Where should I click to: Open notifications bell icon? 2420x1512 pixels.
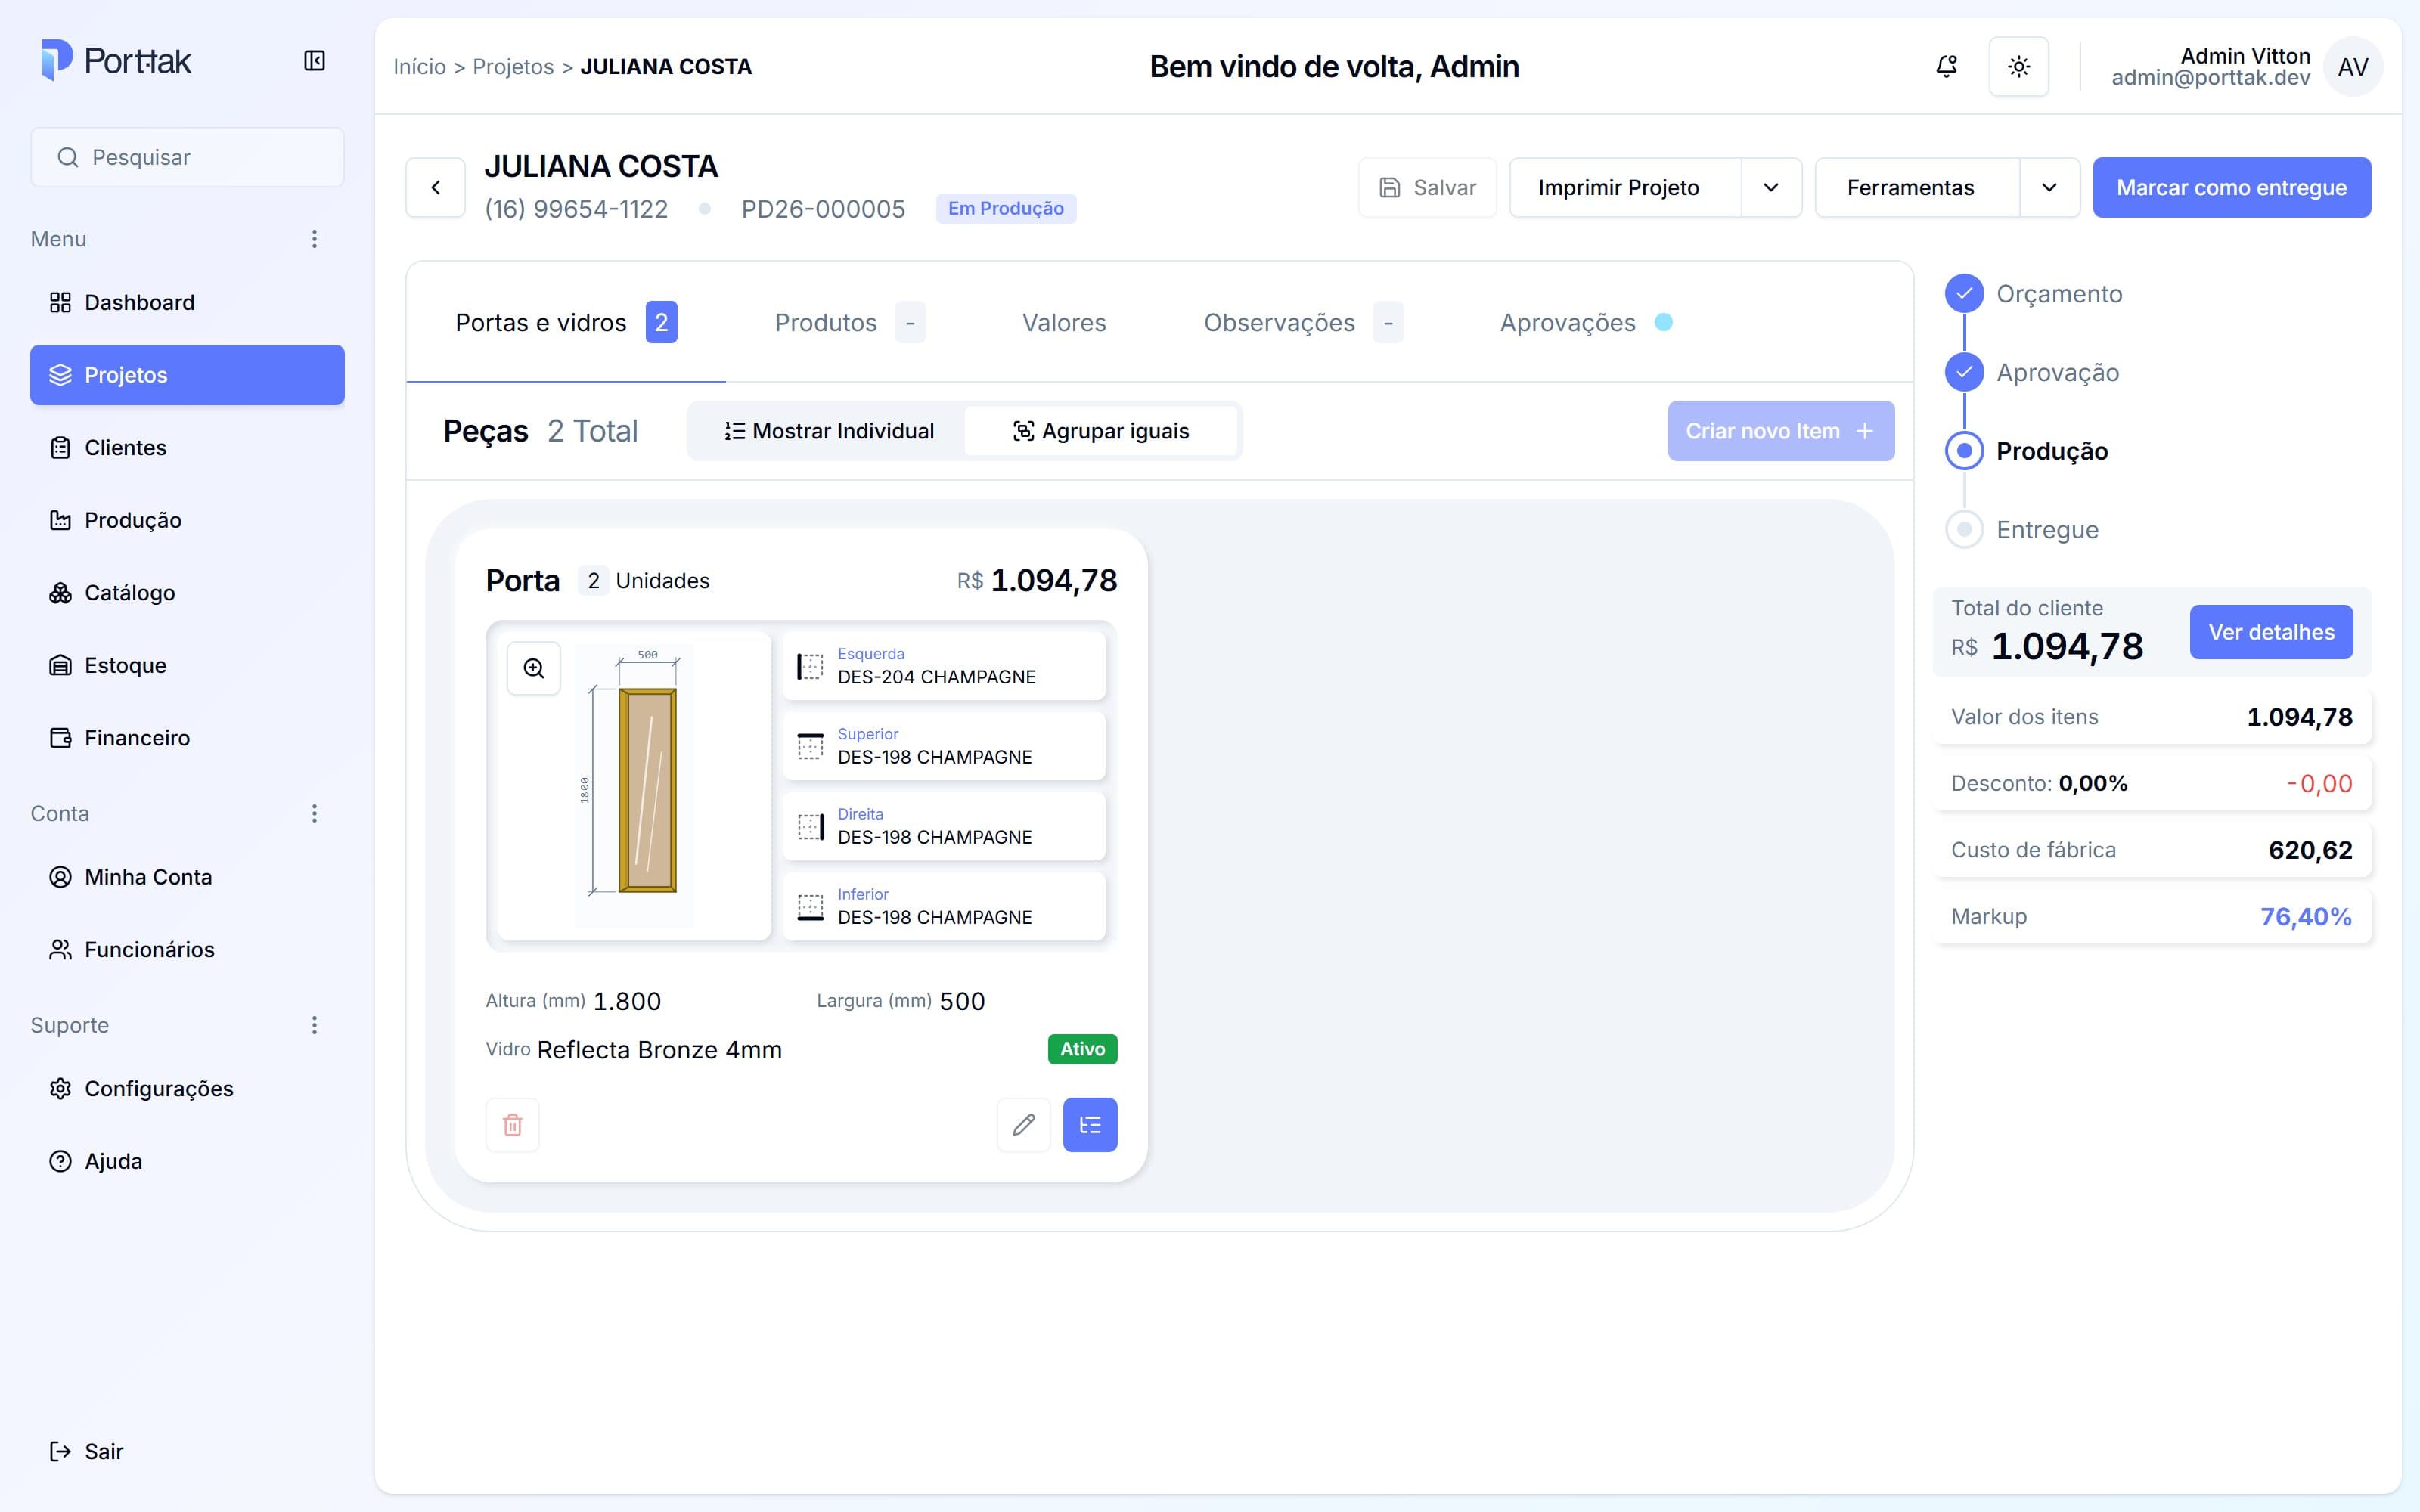coord(1946,67)
